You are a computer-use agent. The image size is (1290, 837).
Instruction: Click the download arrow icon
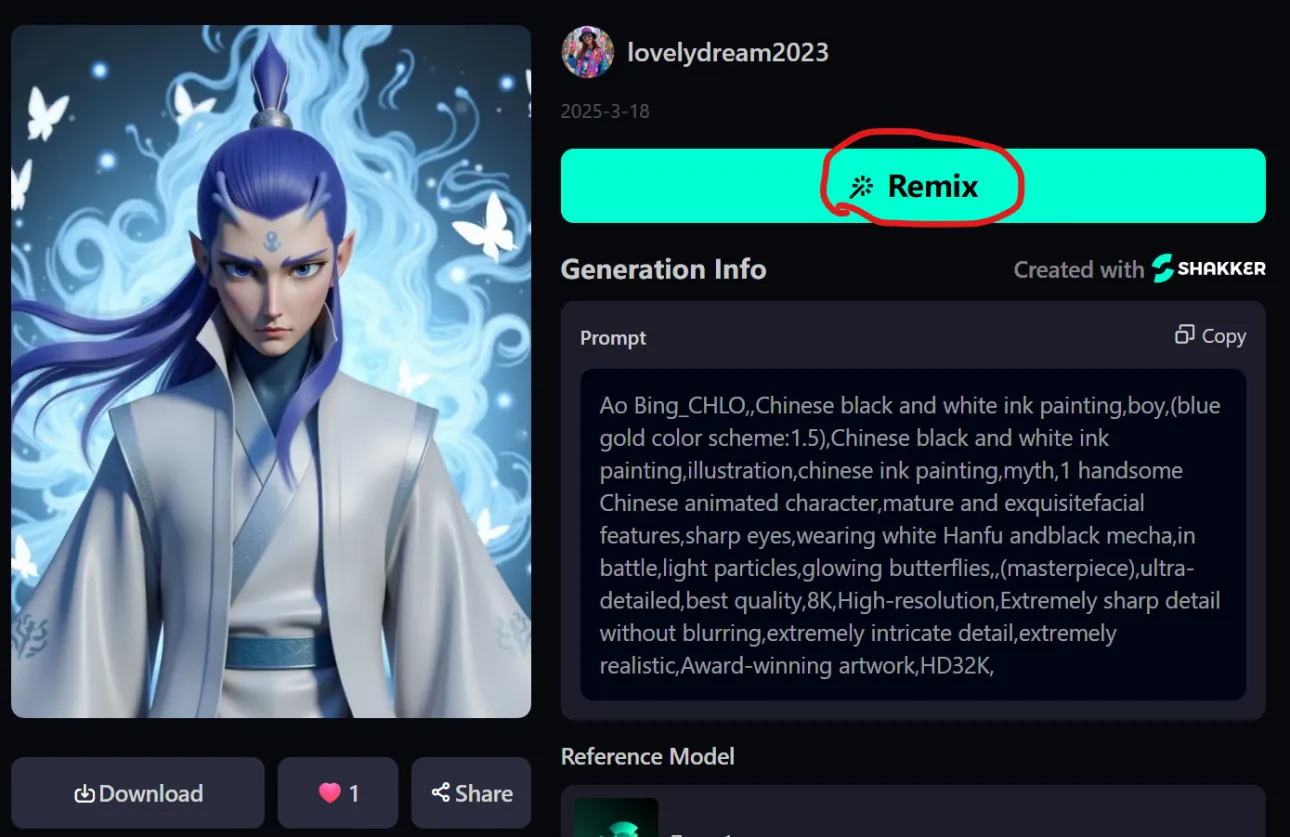pos(85,794)
